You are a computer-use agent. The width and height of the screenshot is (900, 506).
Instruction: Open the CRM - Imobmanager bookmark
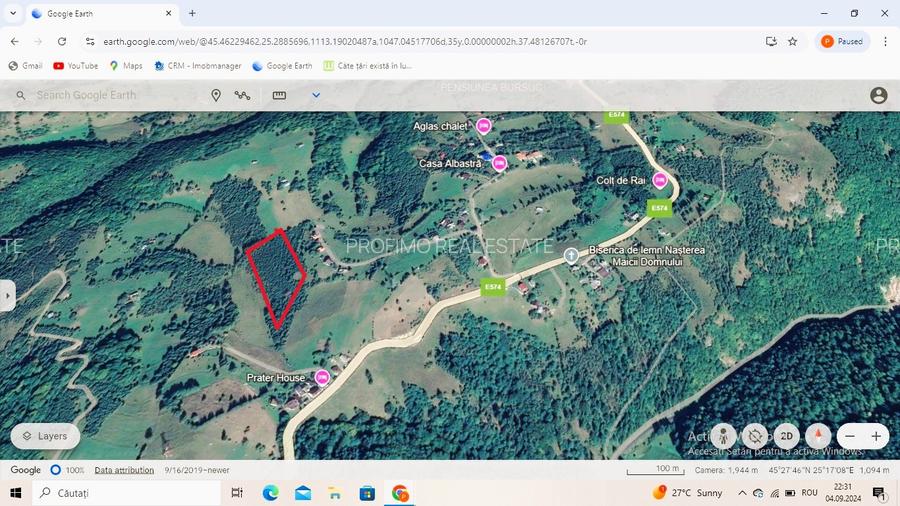198,66
